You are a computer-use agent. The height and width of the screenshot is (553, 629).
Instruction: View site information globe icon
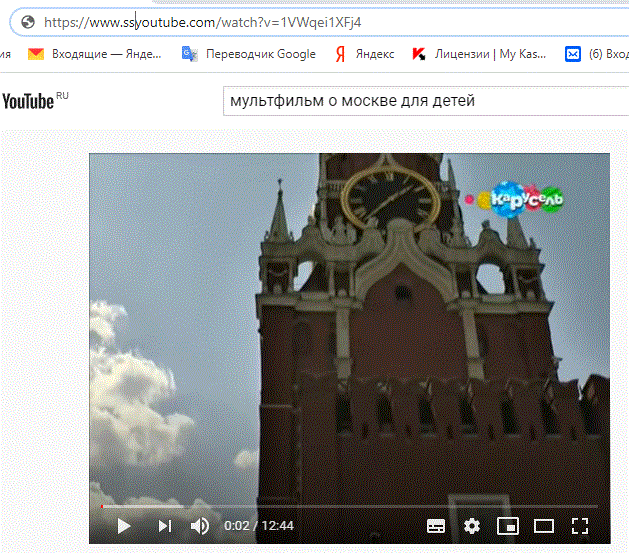(x=28, y=22)
